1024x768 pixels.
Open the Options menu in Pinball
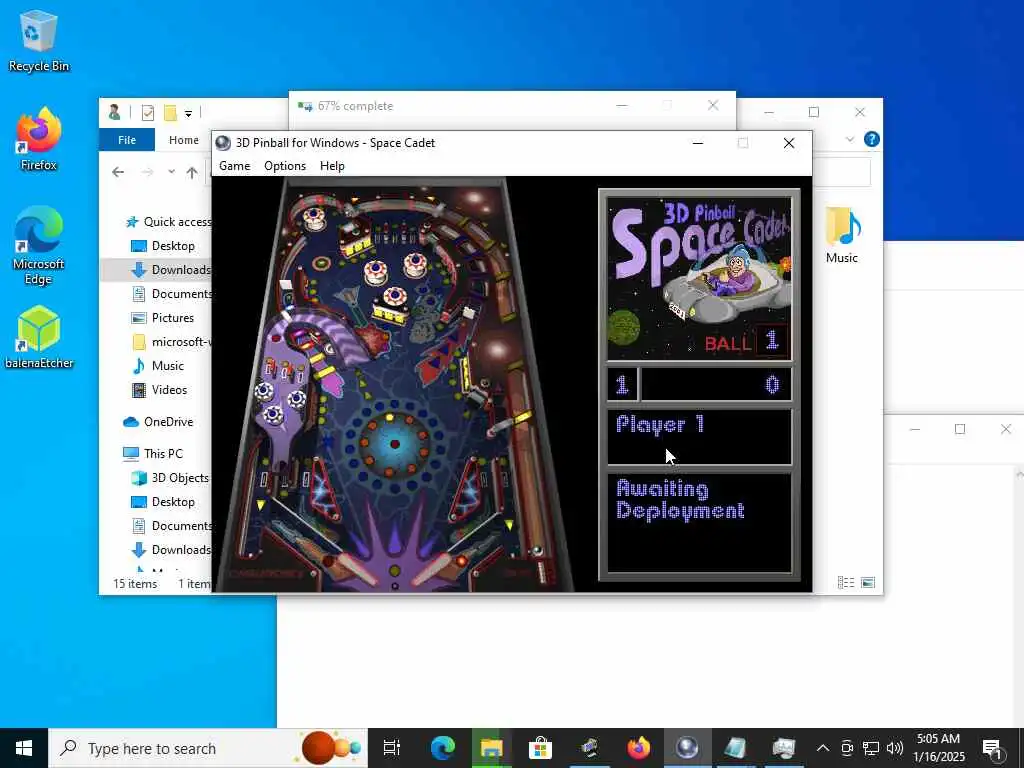coord(285,166)
